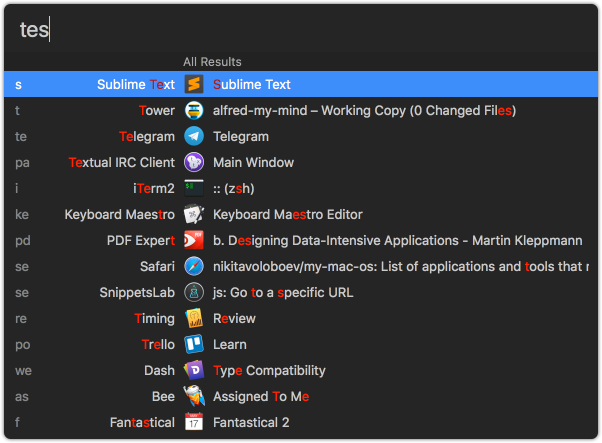
Task: Click the Sublime Text app icon
Action: 194,84
